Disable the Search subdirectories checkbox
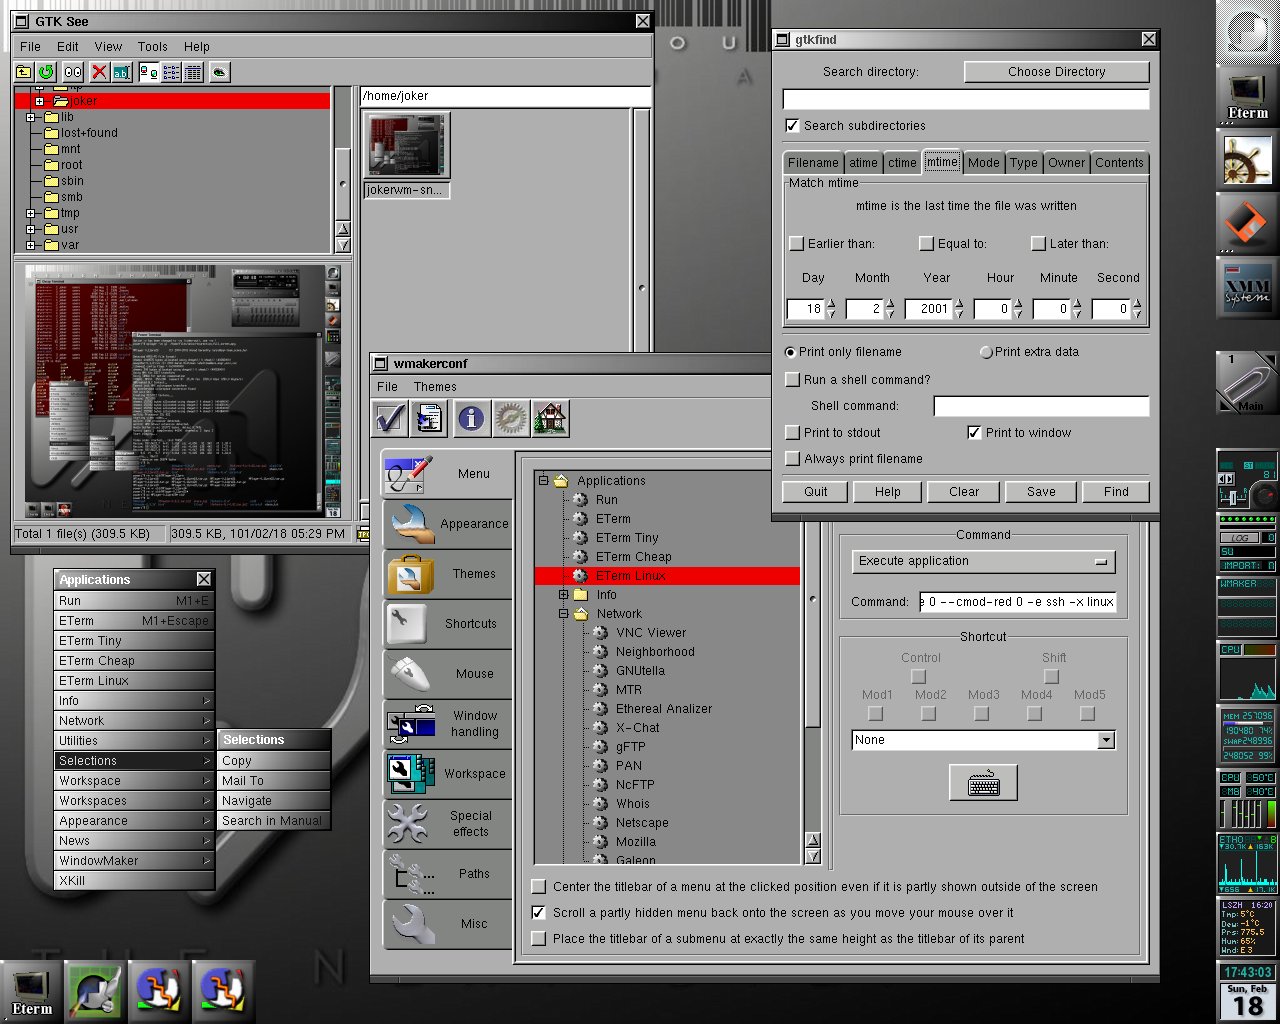This screenshot has height=1024, width=1280. point(793,126)
